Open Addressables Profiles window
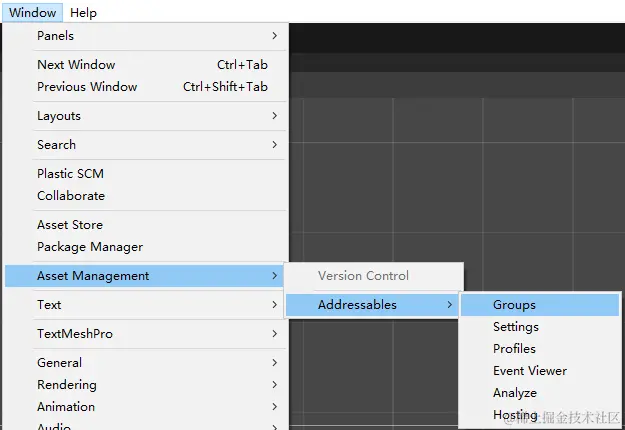The height and width of the screenshot is (430, 625). (514, 349)
